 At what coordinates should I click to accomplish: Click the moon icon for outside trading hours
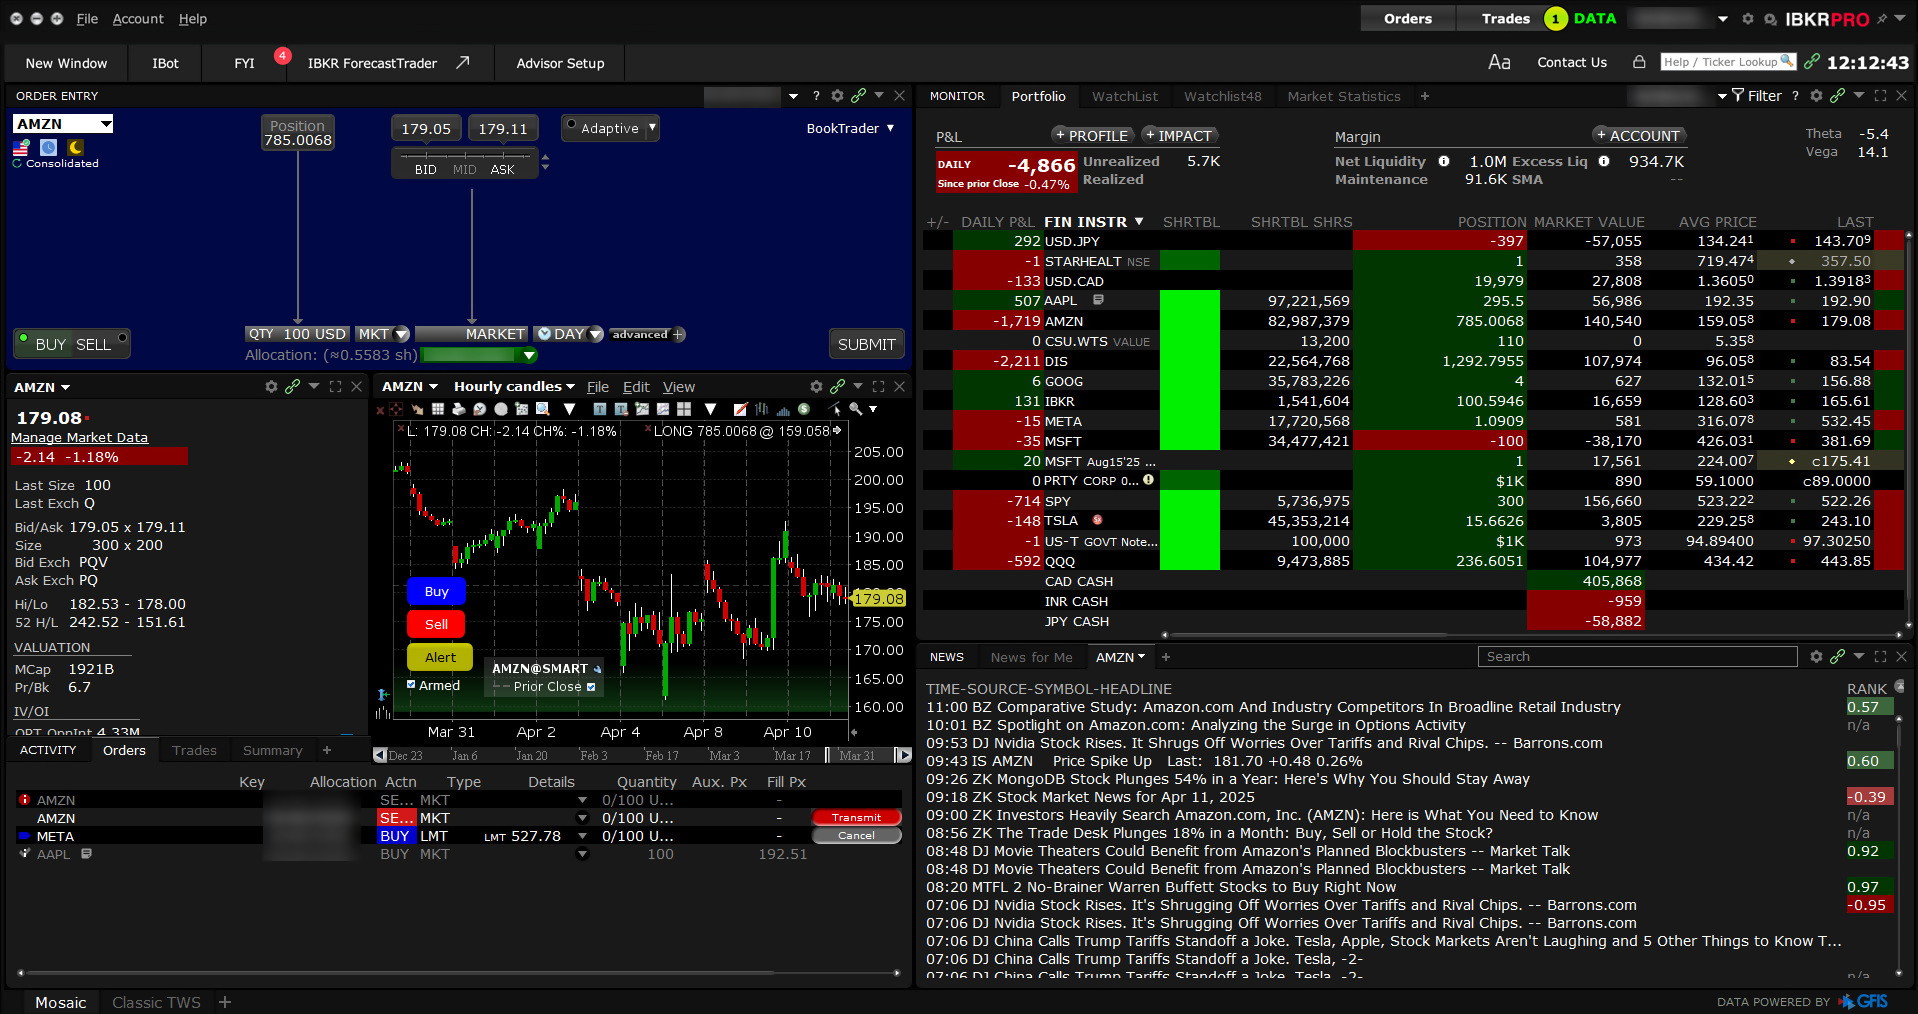74,148
